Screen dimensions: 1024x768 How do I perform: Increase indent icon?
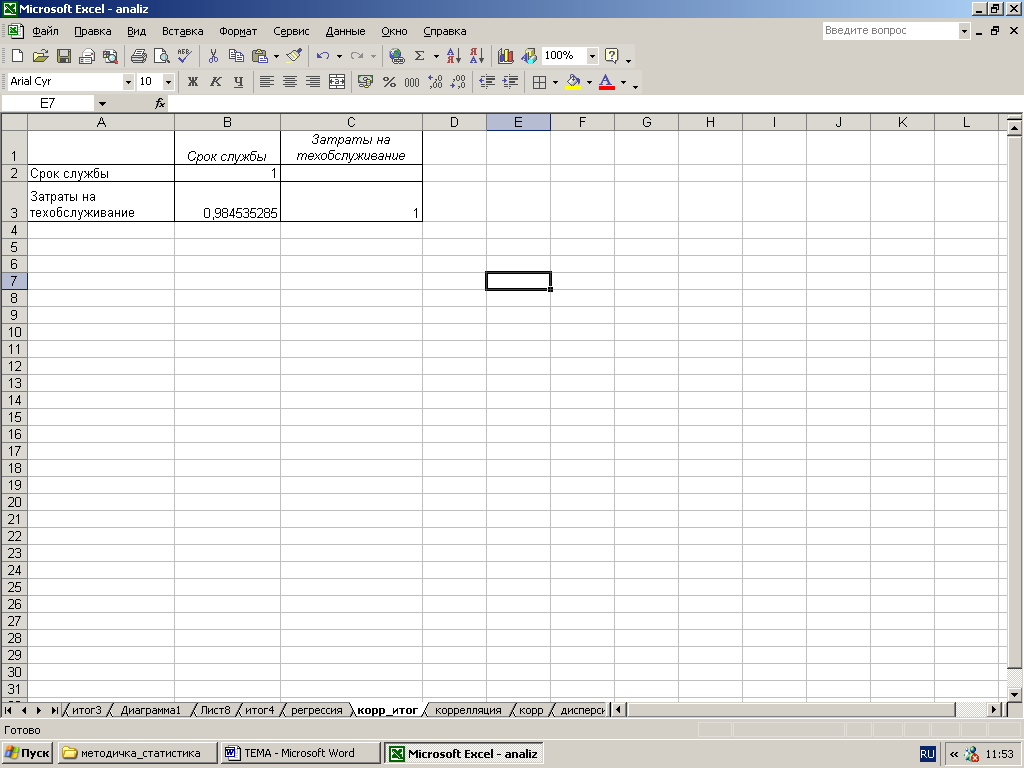click(510, 82)
